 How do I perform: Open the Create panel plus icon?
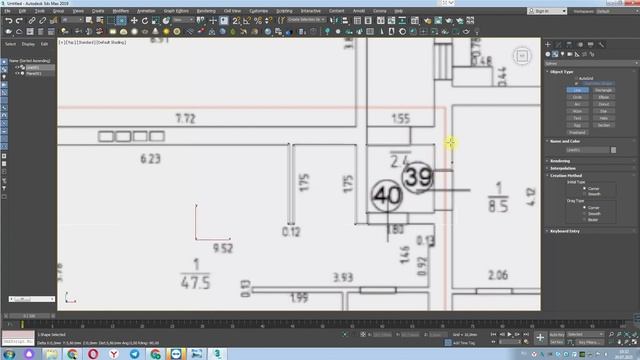coord(548,44)
